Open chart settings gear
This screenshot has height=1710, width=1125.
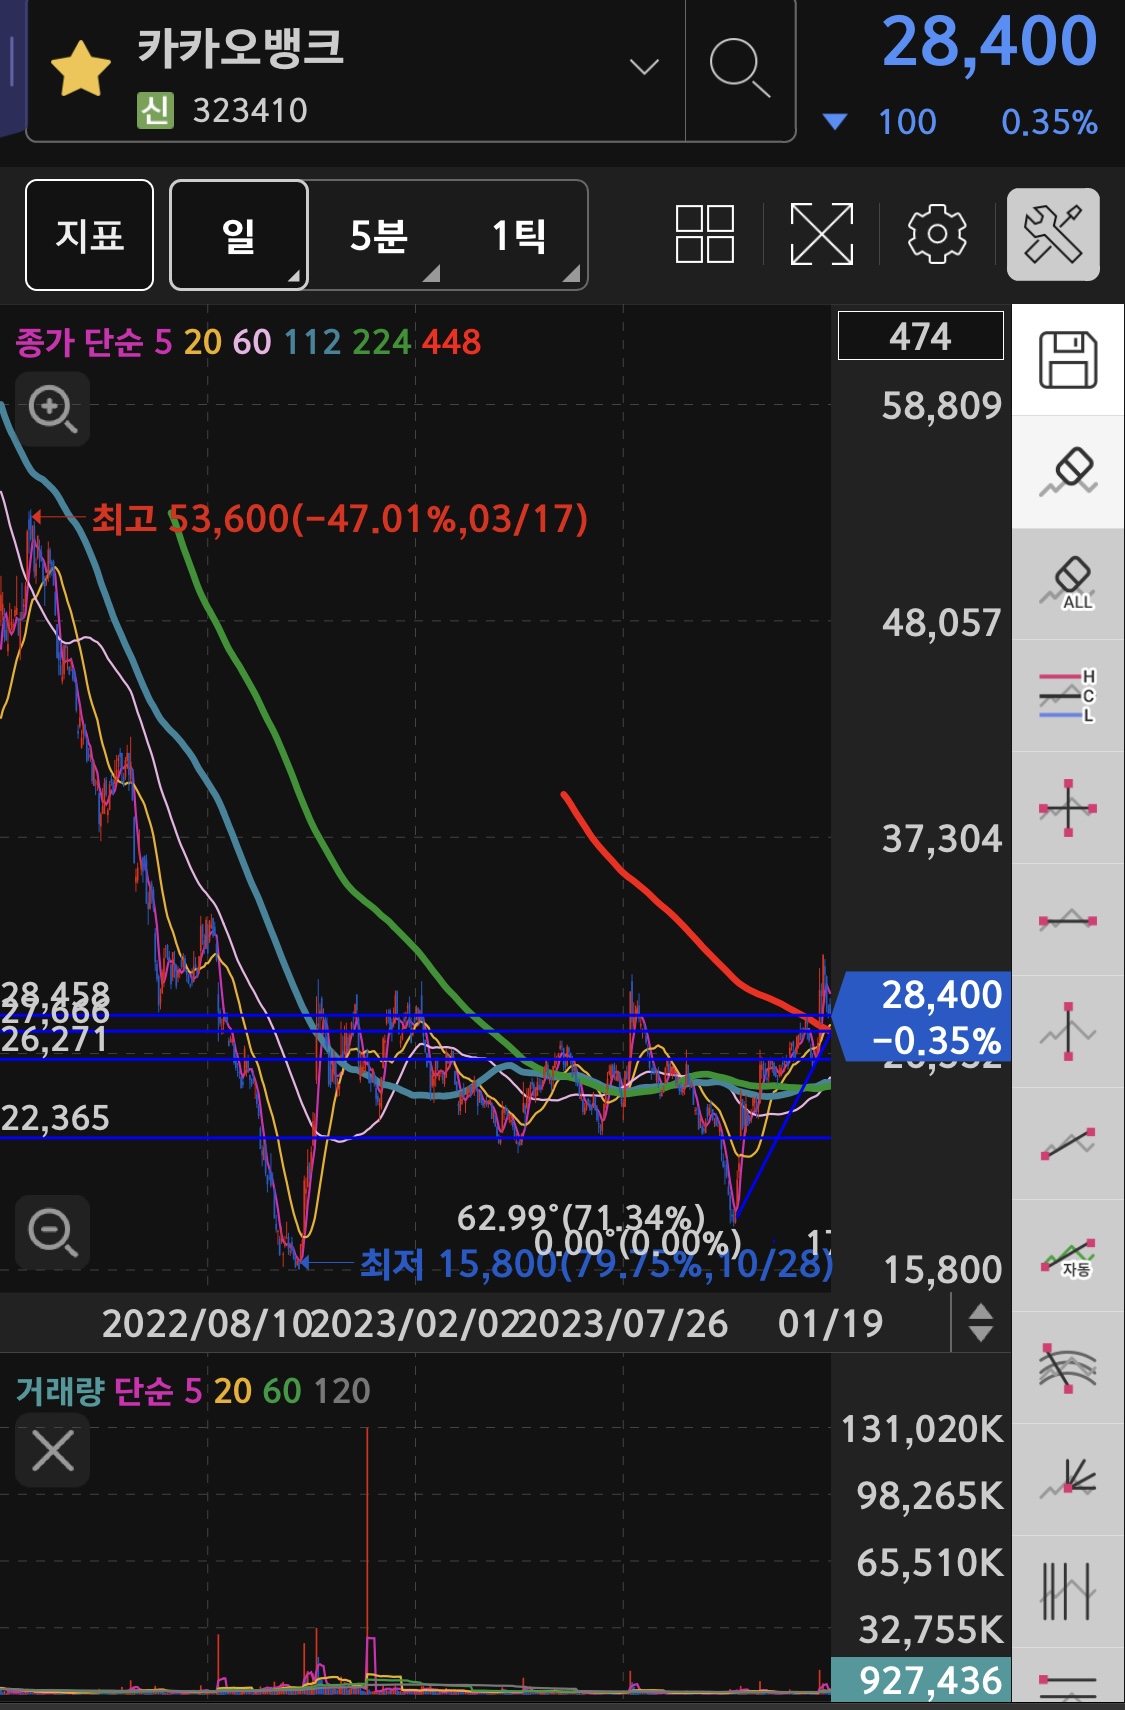coord(937,234)
